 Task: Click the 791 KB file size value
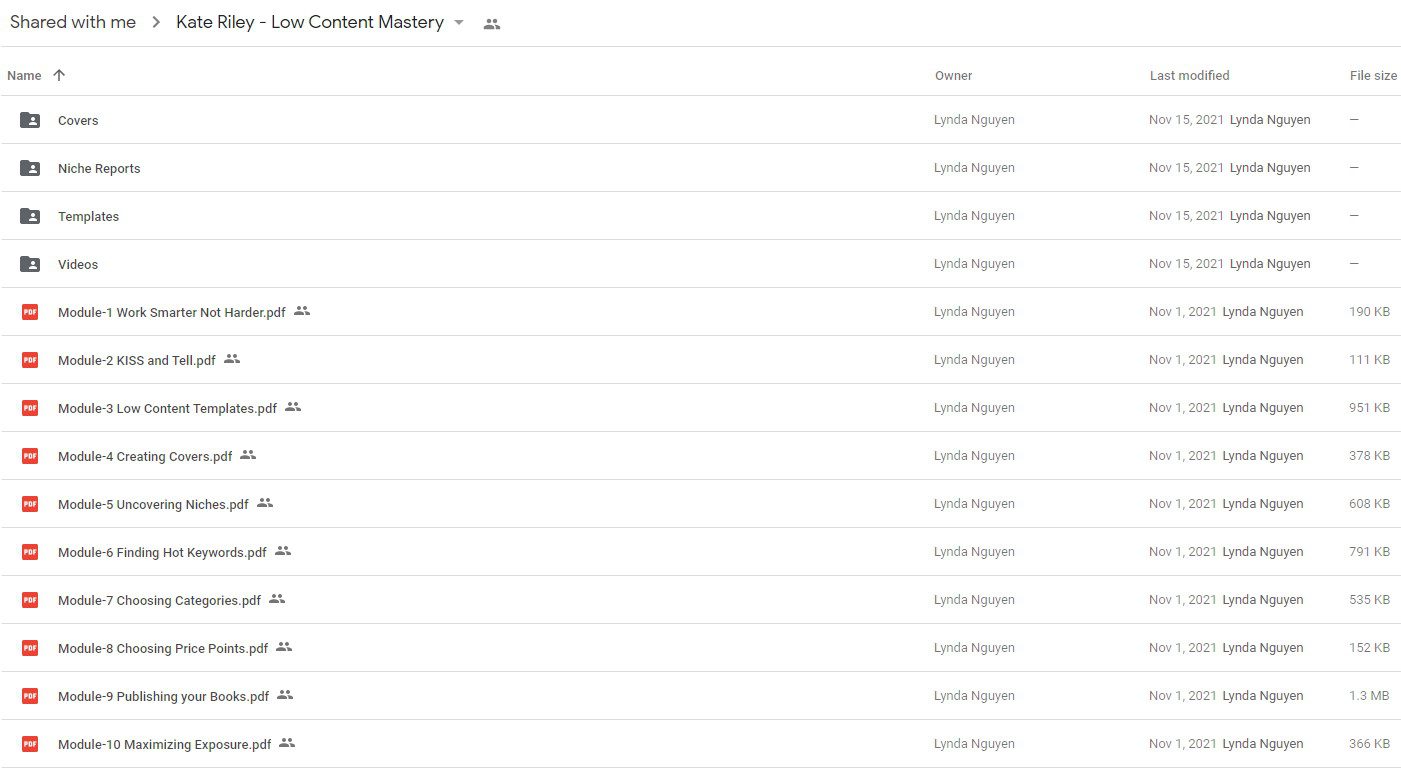(1369, 552)
